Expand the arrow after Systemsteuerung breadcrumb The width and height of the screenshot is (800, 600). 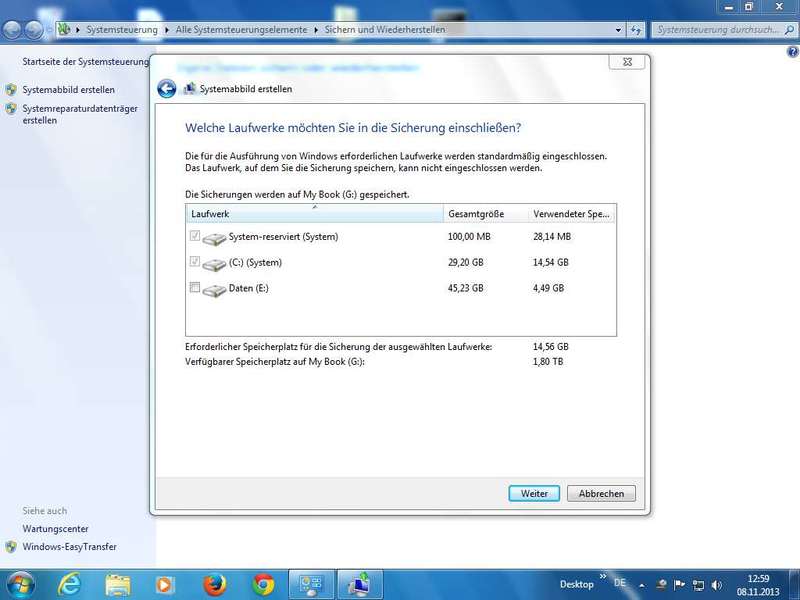click(x=167, y=30)
